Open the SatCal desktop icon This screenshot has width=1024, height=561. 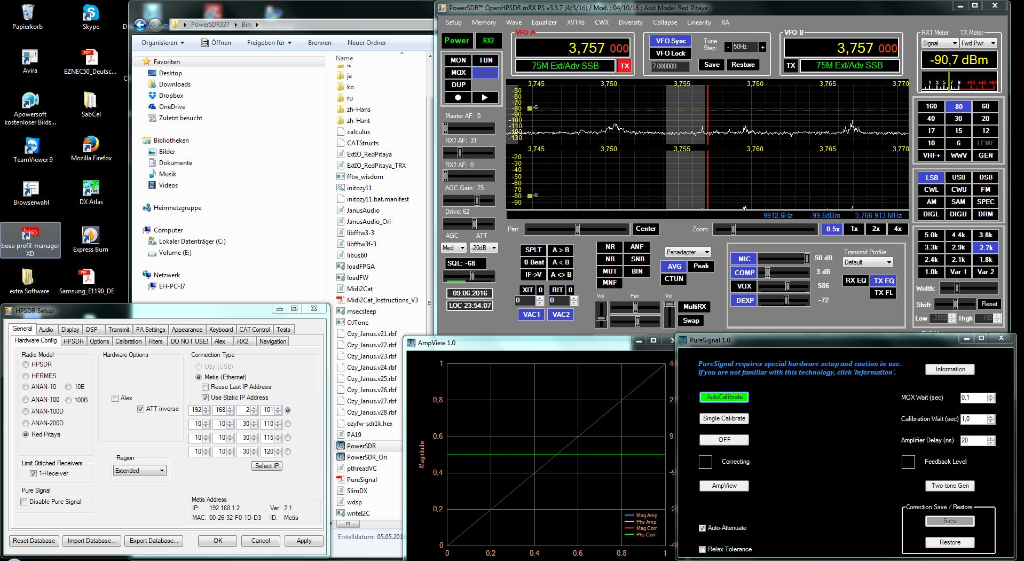tap(90, 104)
